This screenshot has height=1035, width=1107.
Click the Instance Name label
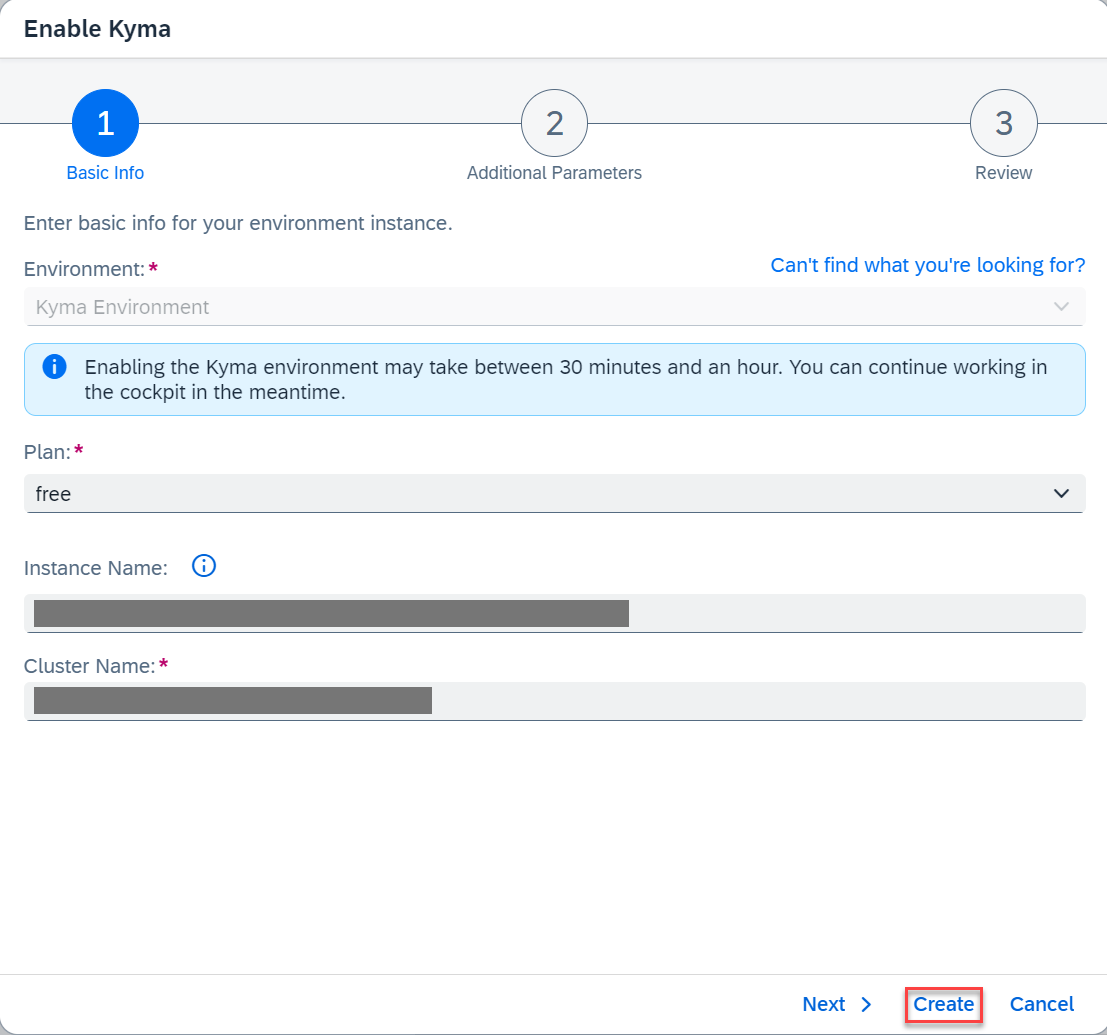click(96, 568)
